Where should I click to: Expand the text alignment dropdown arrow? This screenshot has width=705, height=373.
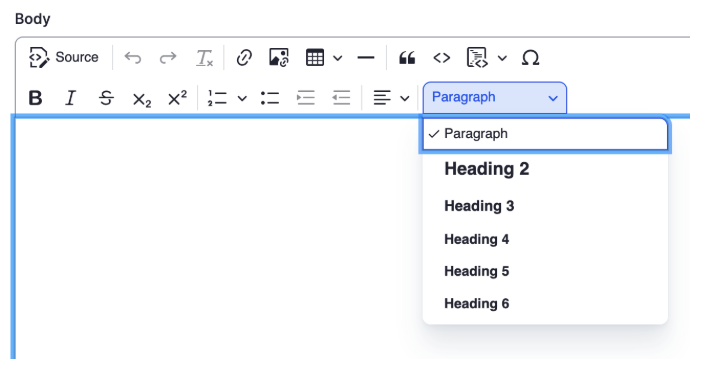405,98
